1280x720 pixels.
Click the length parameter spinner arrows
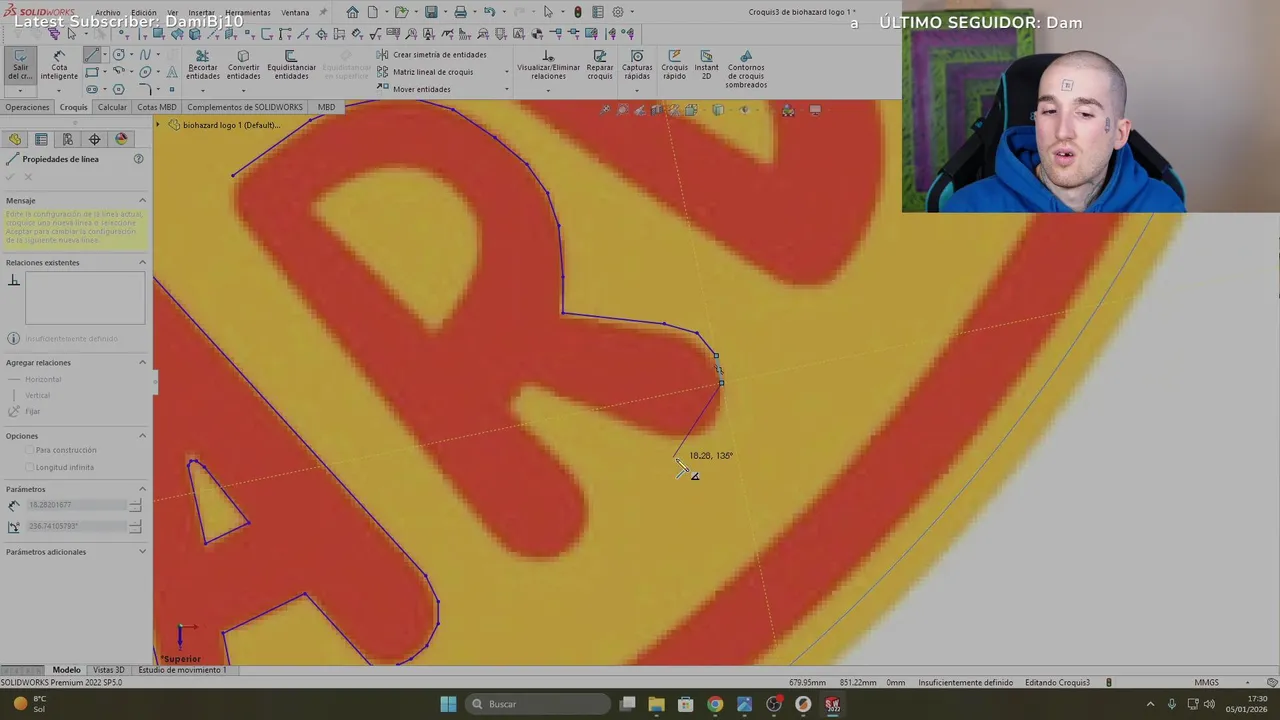(x=135, y=505)
